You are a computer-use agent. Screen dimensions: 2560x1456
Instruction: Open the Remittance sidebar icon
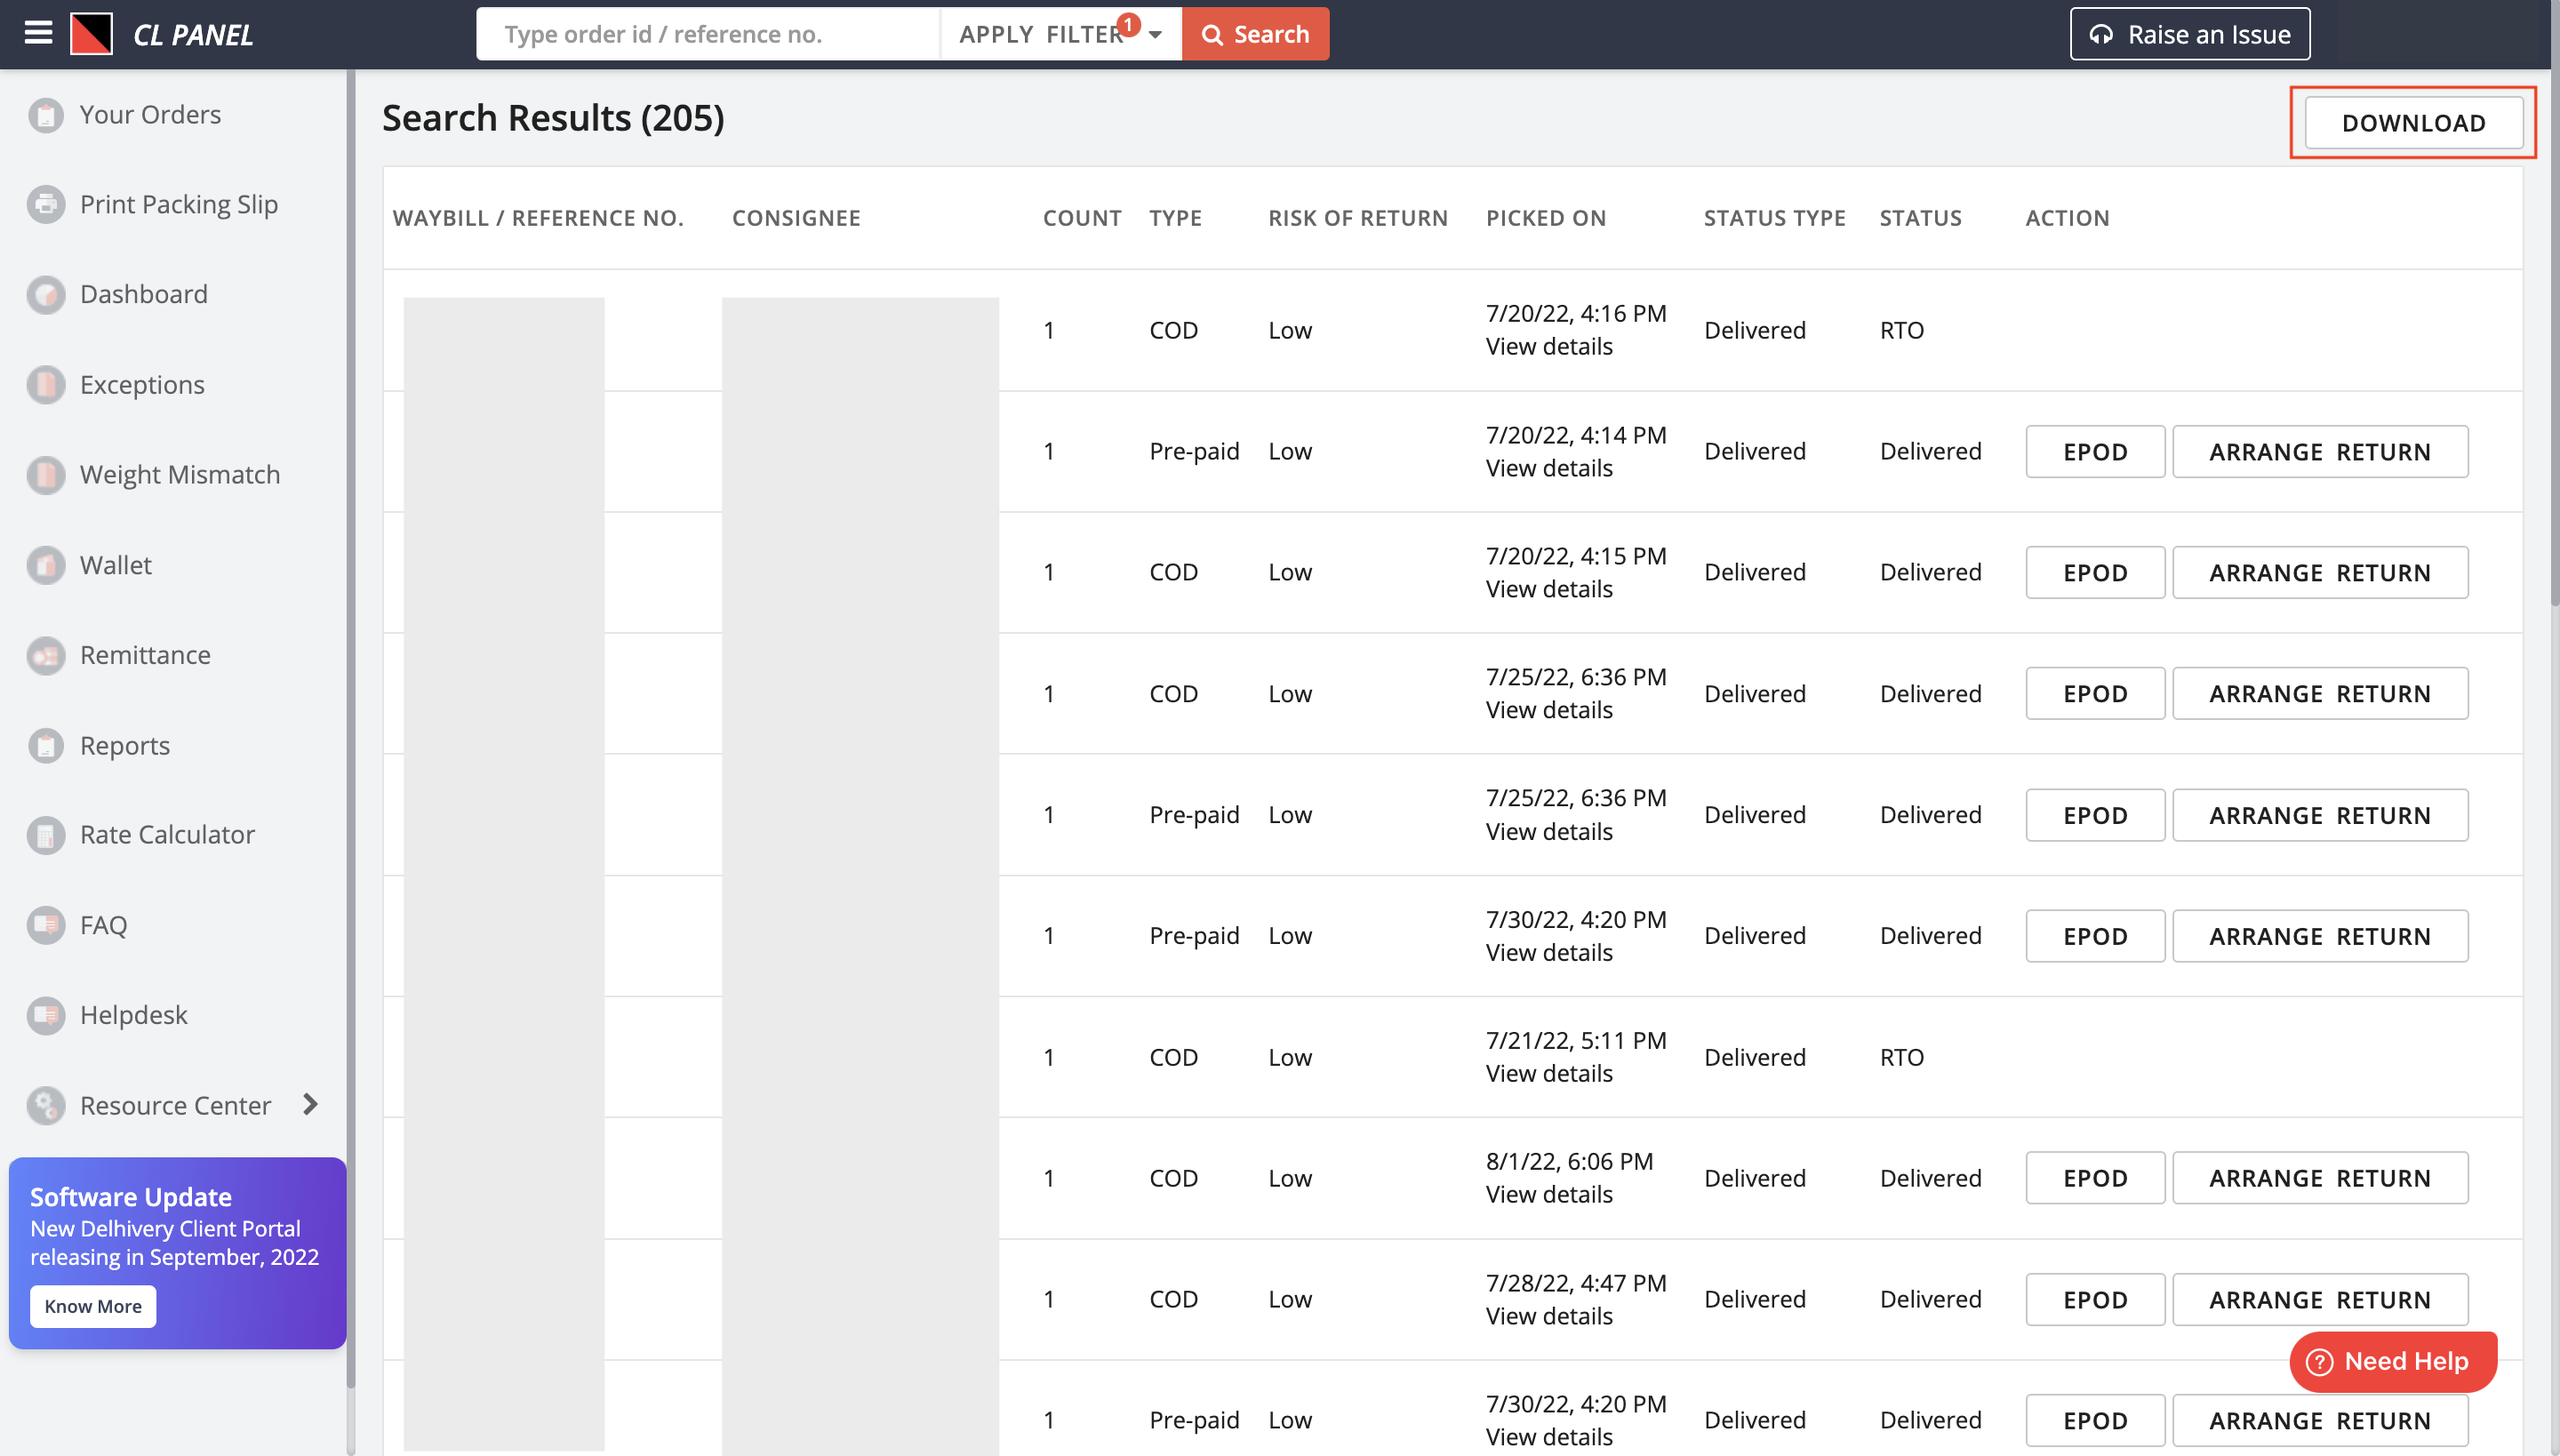click(47, 654)
